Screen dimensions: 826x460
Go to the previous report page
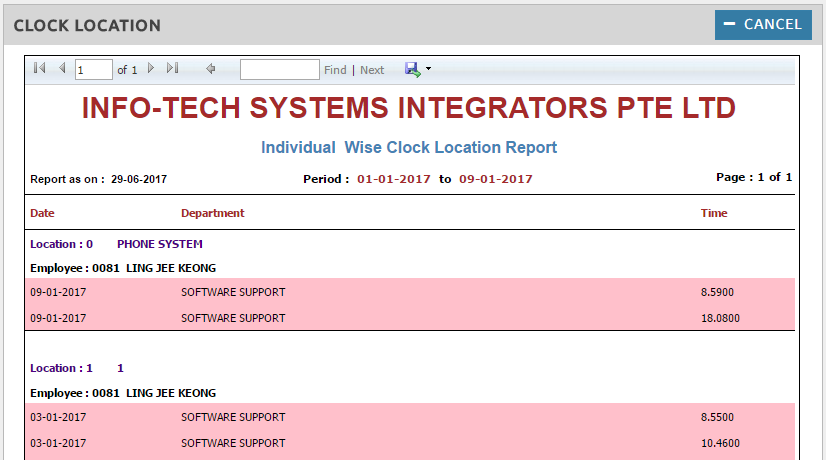coord(62,69)
